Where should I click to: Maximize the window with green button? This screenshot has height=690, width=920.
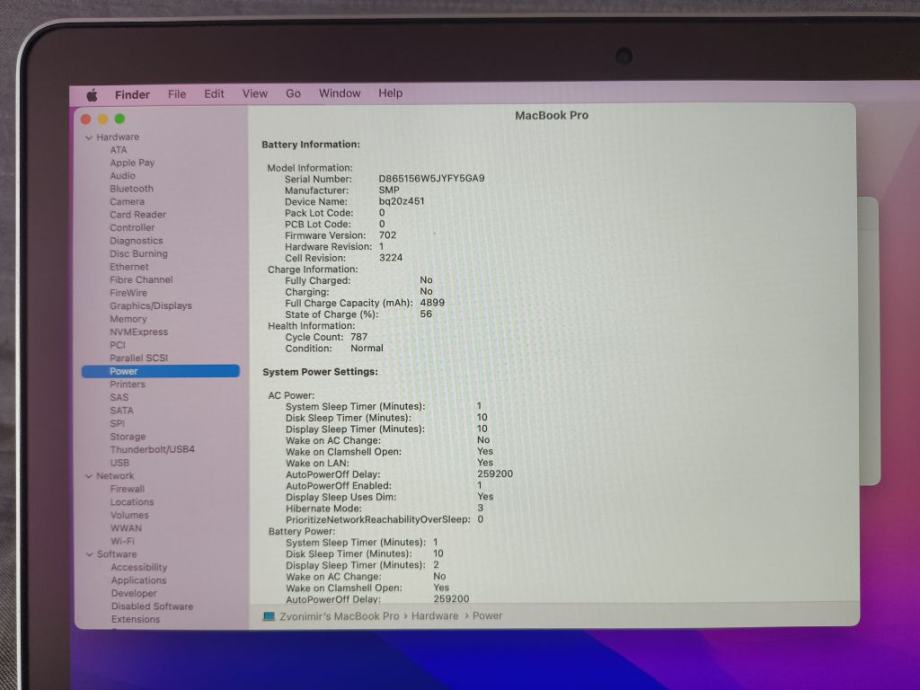(120, 119)
